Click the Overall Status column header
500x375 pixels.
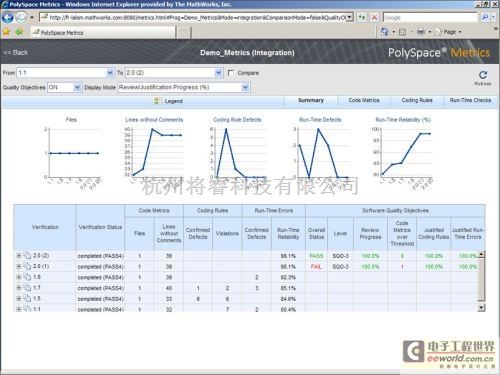pos(316,233)
